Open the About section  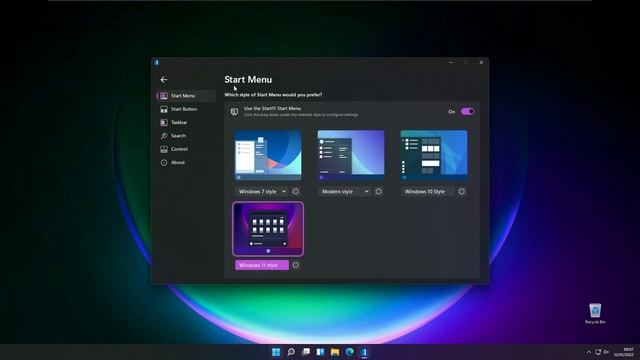pos(186,162)
